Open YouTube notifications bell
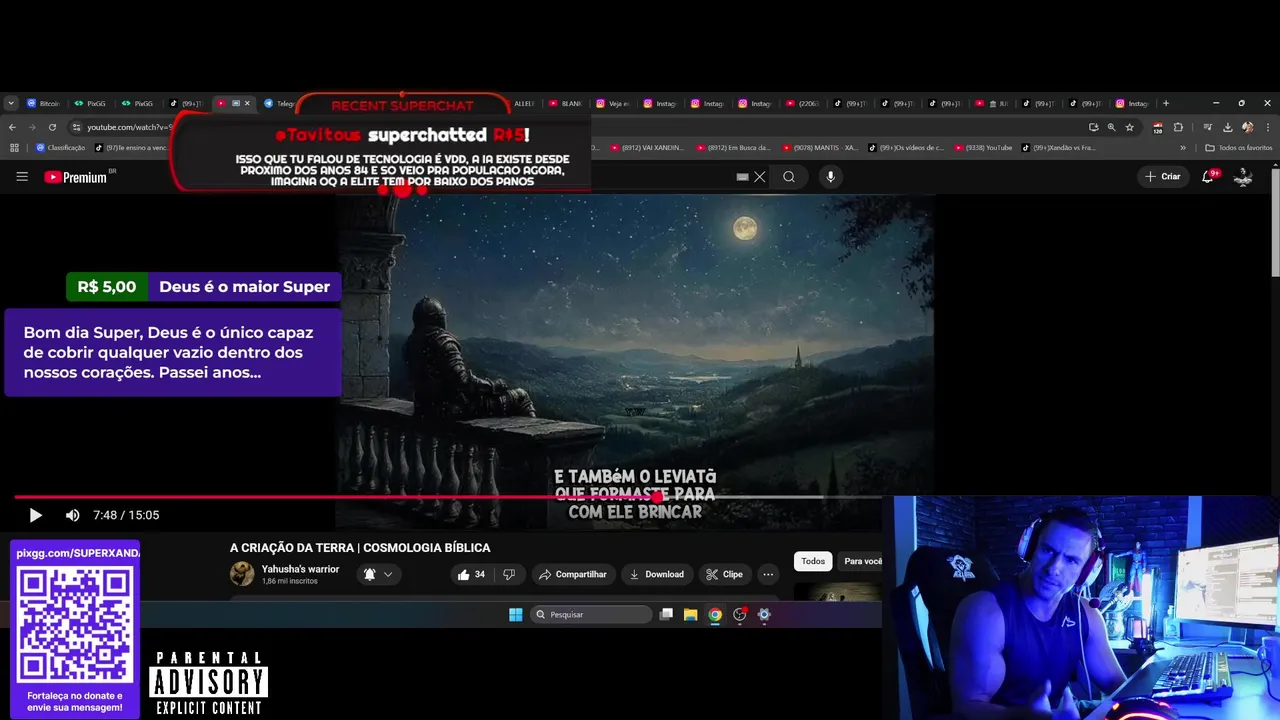The image size is (1280, 720). (1210, 176)
